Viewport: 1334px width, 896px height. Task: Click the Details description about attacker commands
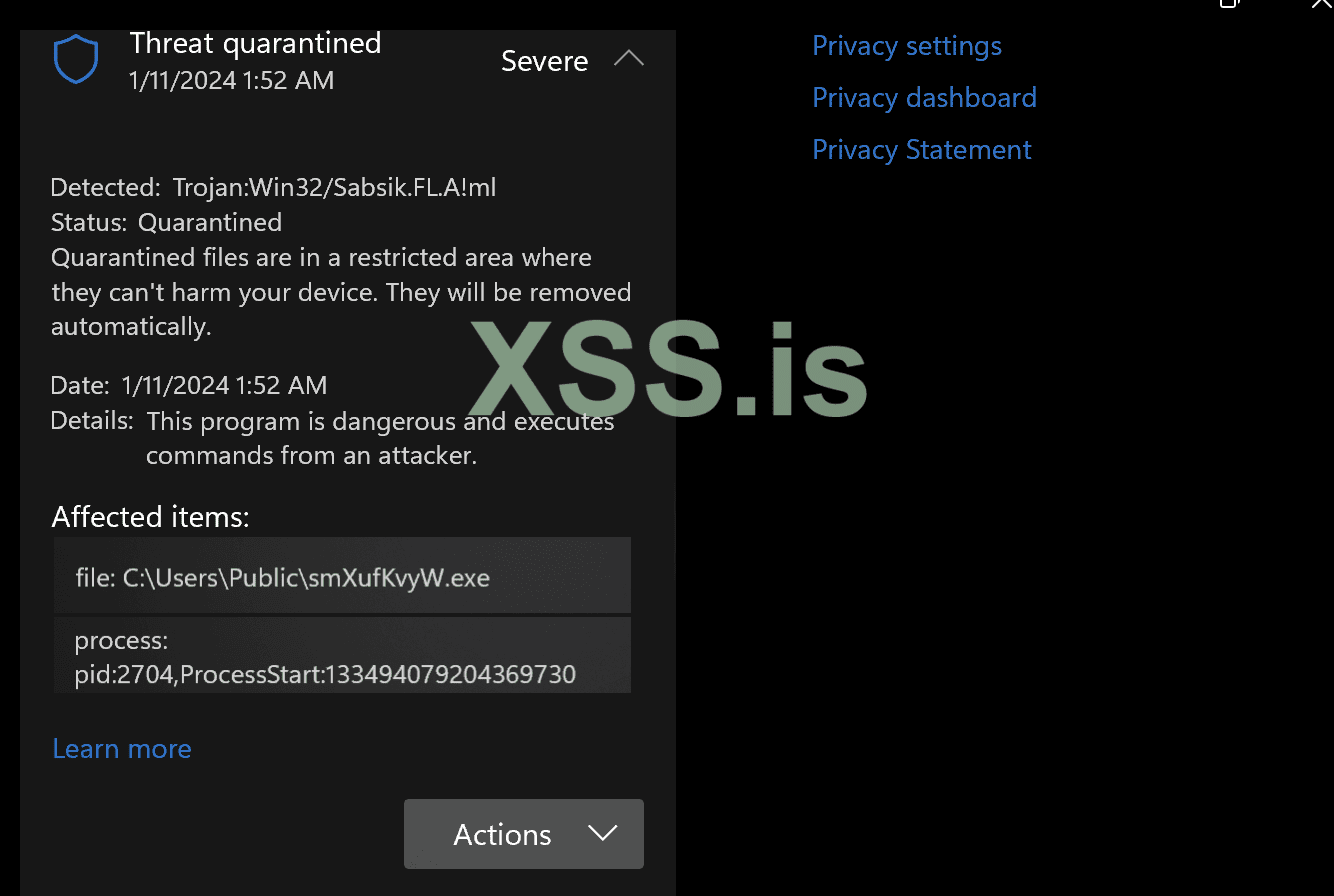point(380,438)
